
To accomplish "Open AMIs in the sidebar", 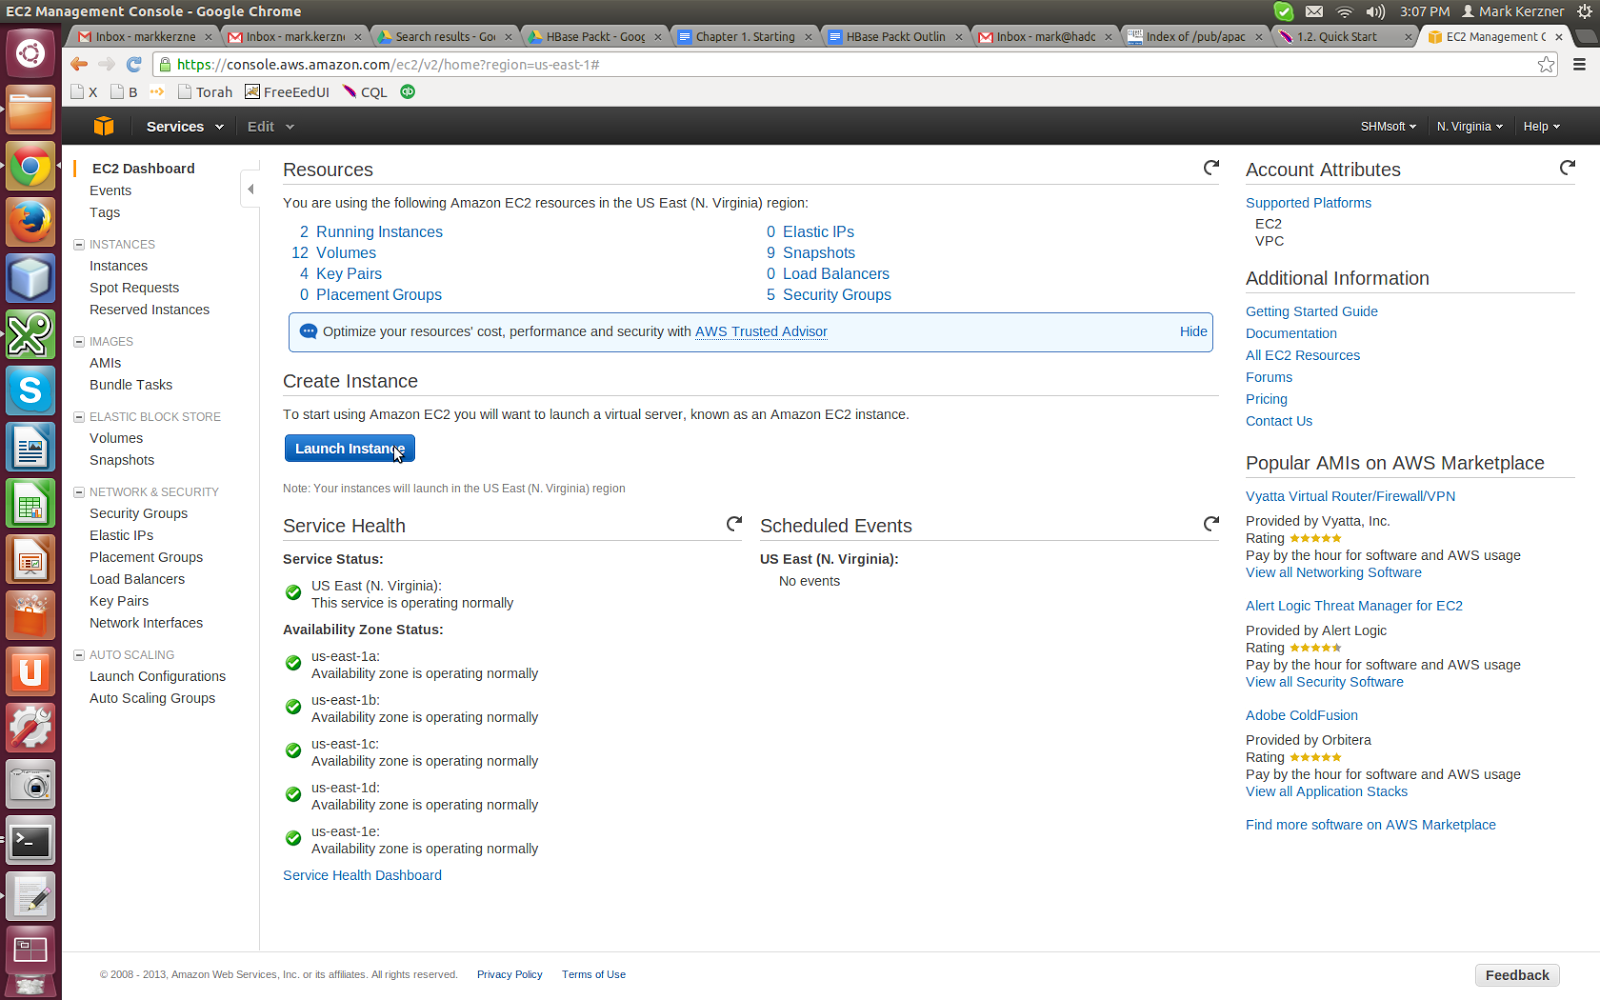I will (105, 363).
